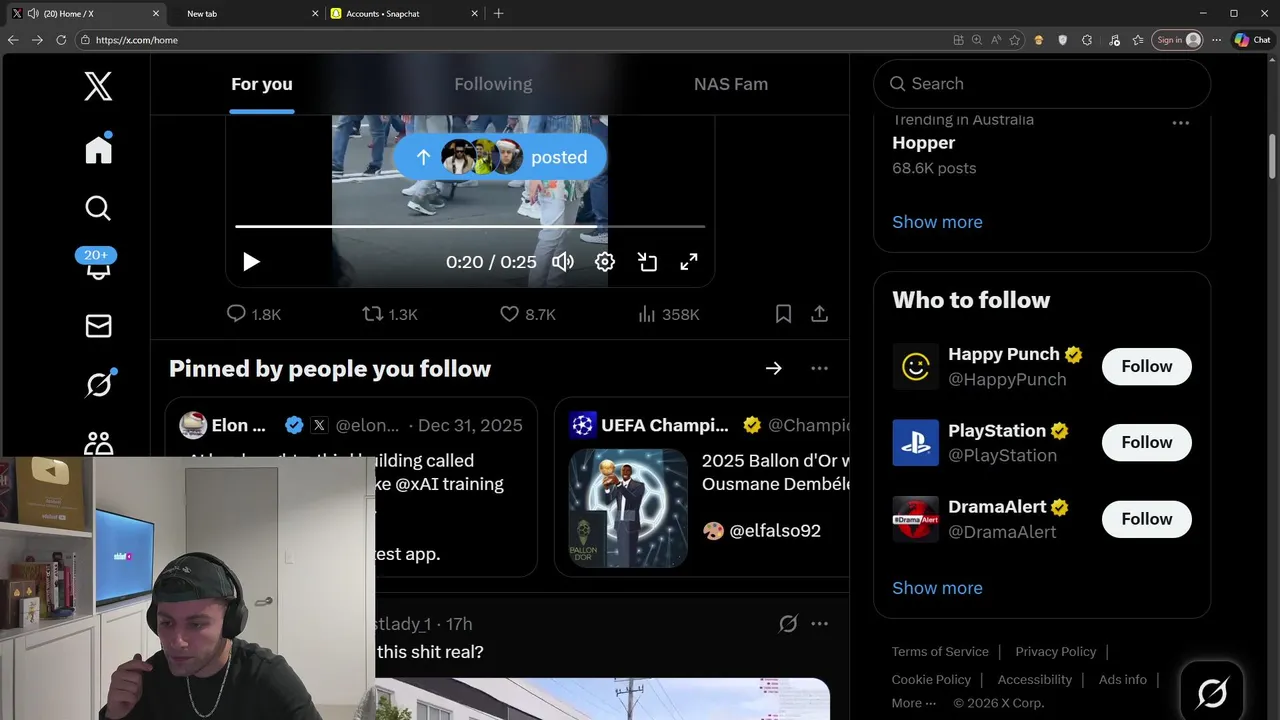Open the Cookie Policy link
The width and height of the screenshot is (1280, 720).
click(x=931, y=679)
